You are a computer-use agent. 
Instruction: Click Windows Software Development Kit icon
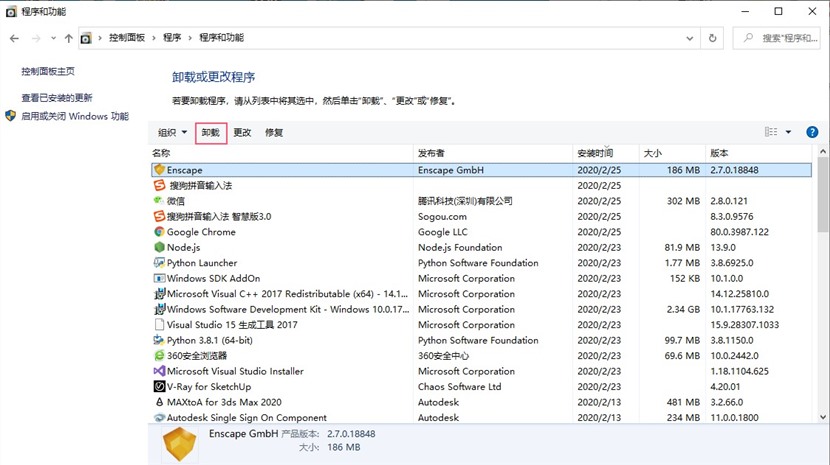coord(159,309)
